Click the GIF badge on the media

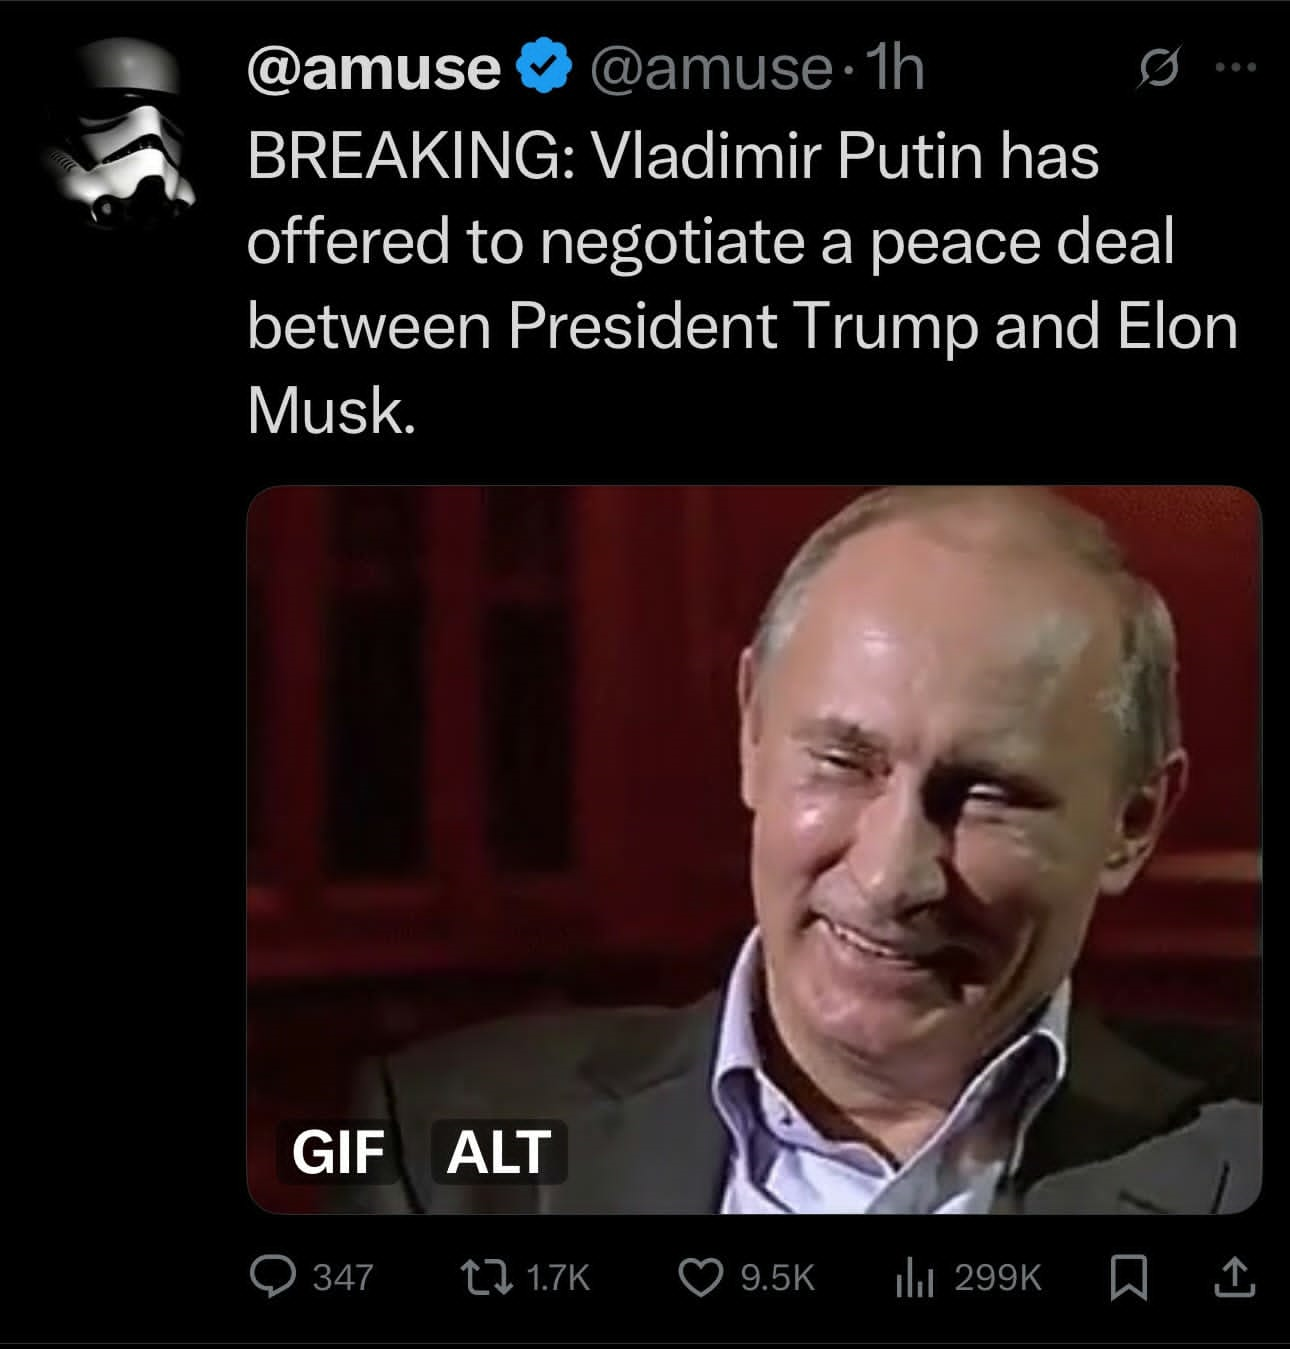(x=338, y=1151)
